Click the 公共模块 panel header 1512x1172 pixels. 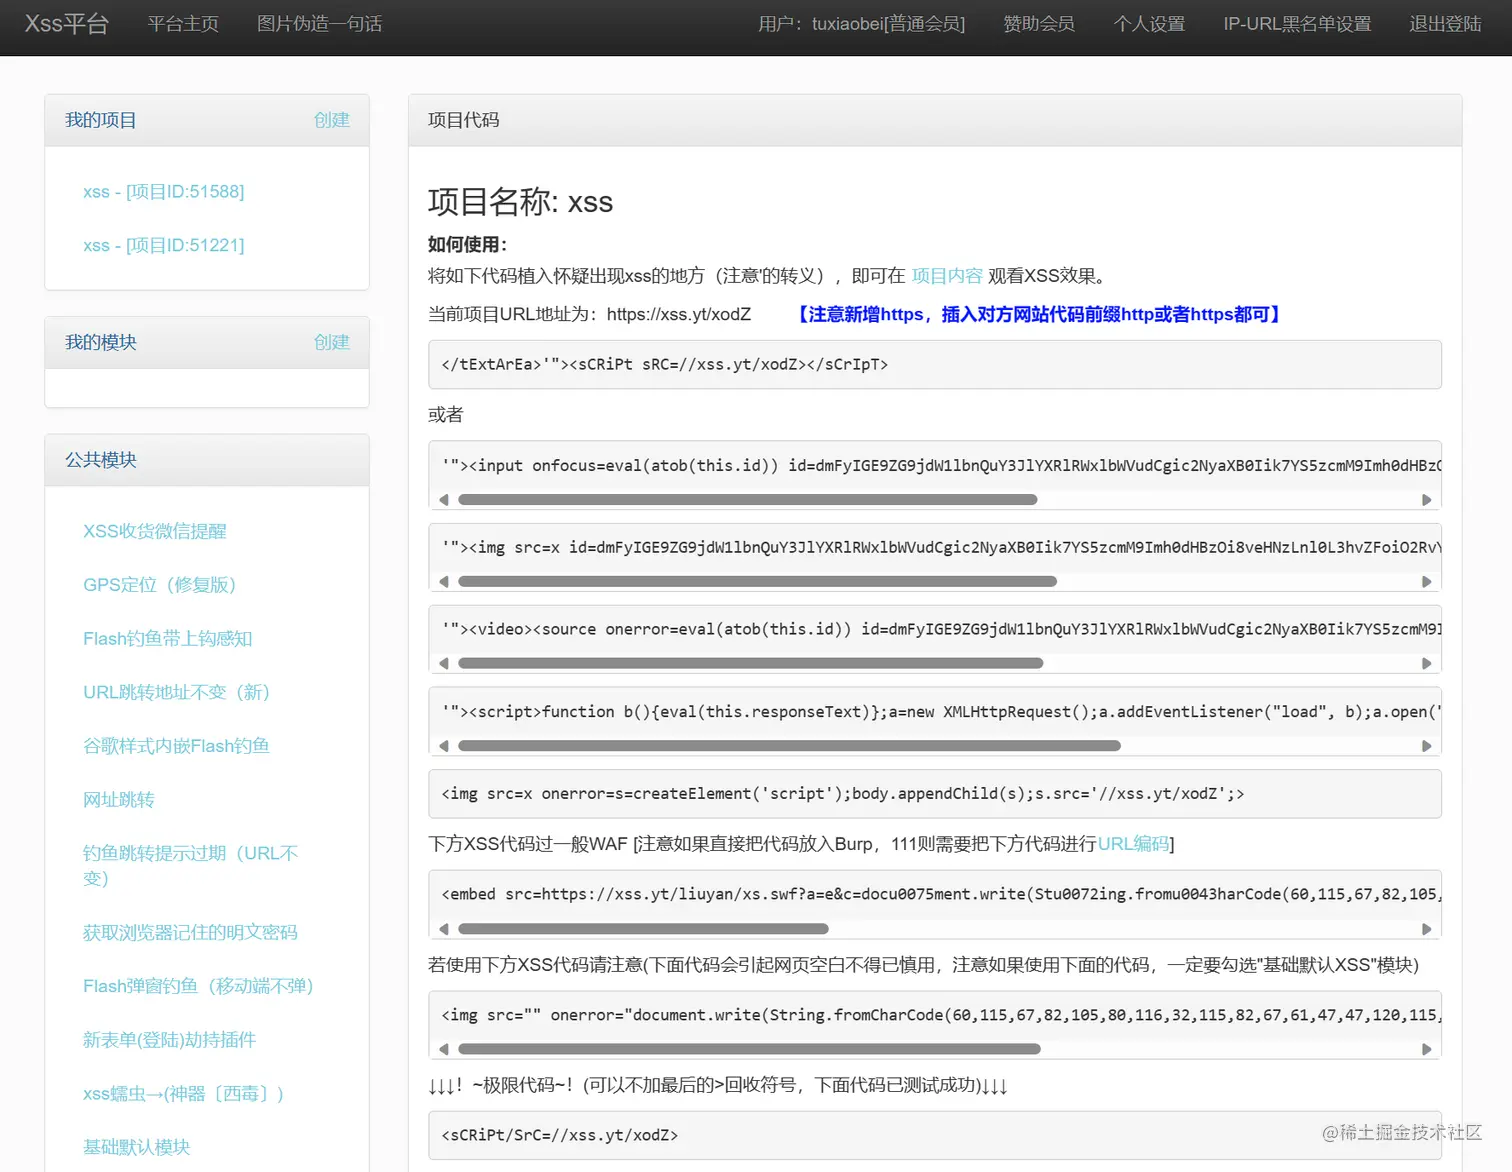207,460
